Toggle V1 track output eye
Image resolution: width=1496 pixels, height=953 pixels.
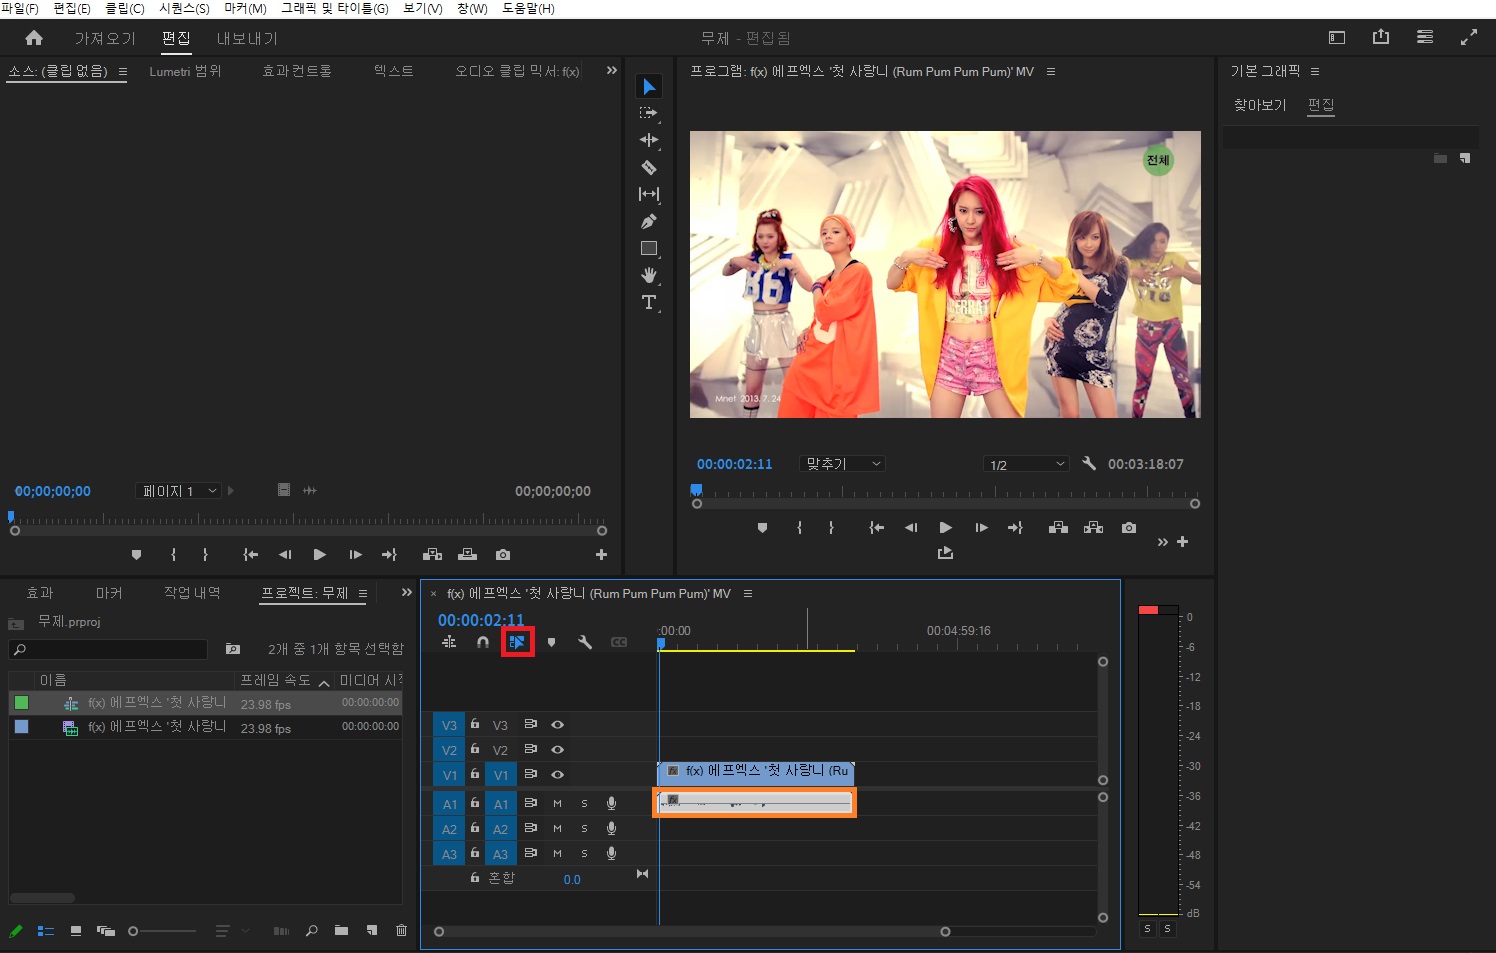pyautogui.click(x=558, y=774)
